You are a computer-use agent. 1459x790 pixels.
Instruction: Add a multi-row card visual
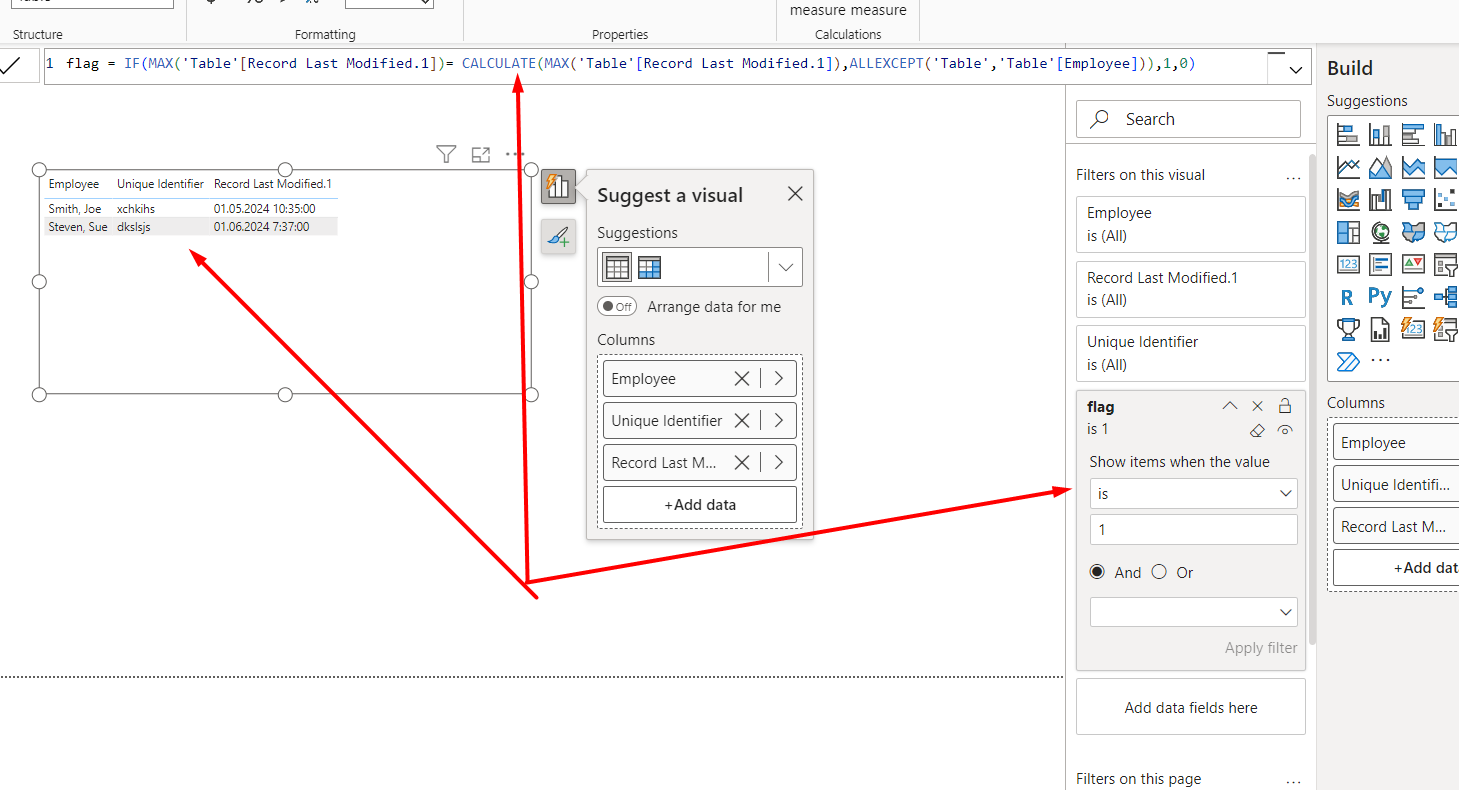click(1380, 265)
